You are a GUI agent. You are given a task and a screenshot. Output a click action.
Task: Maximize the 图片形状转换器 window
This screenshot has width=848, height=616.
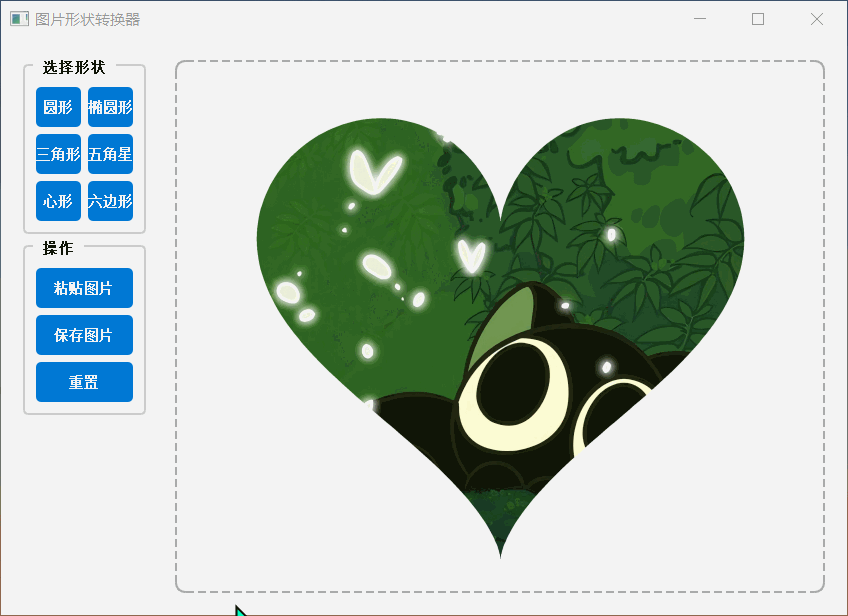pos(758,19)
